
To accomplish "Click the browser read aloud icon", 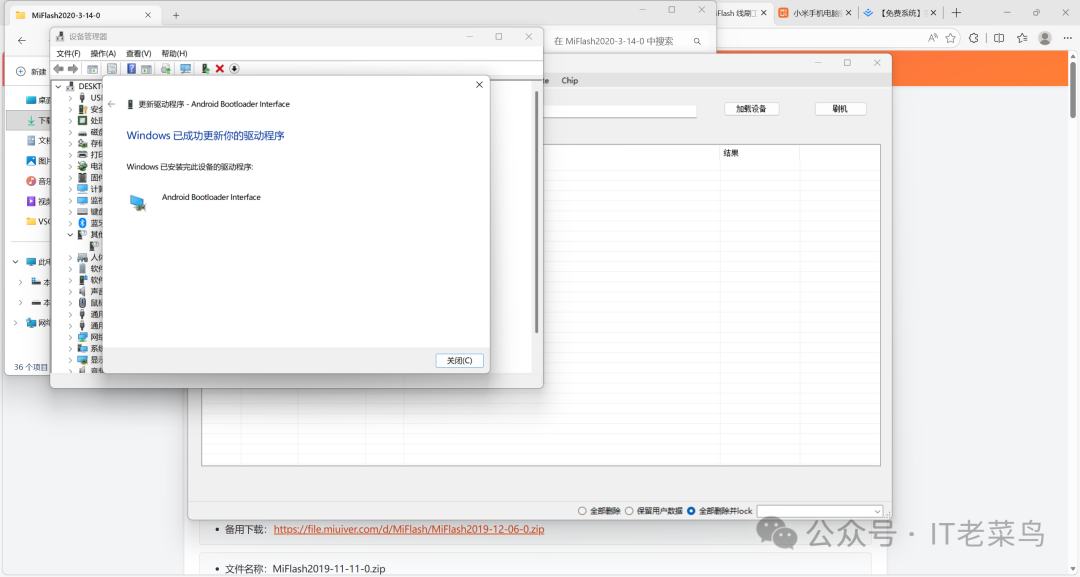I will point(933,39).
